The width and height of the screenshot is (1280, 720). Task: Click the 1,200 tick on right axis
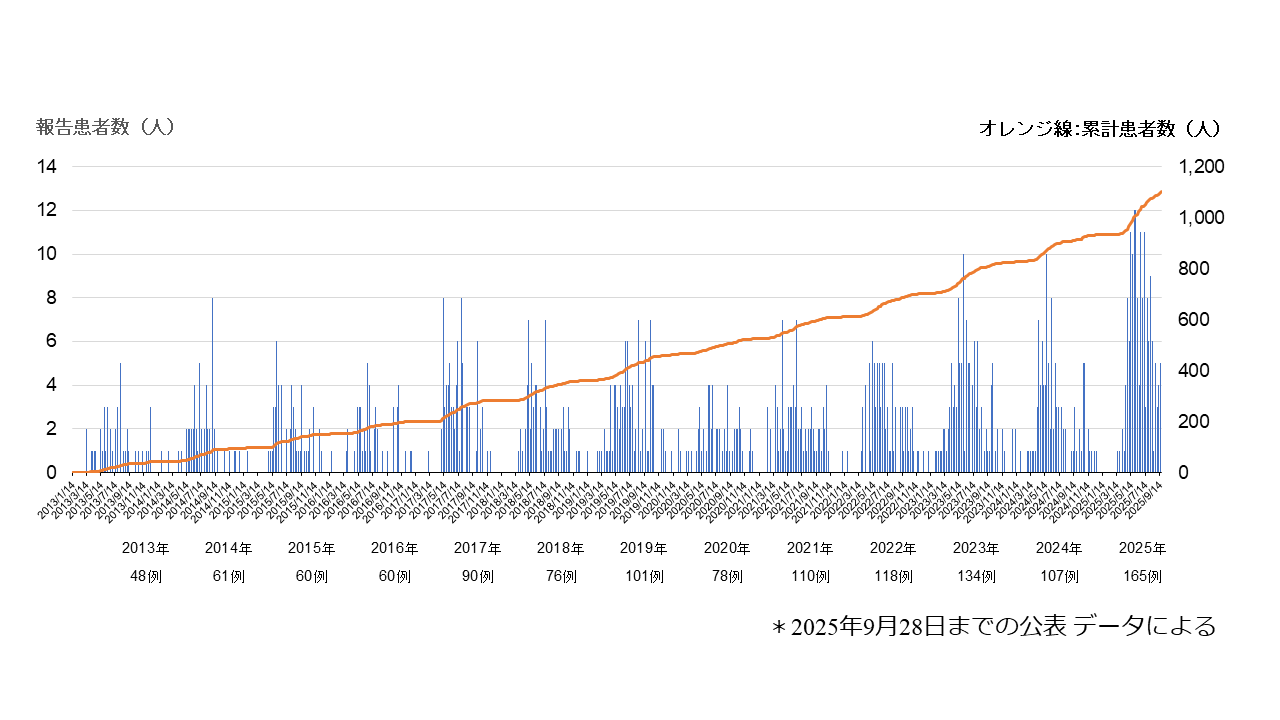point(1201,167)
